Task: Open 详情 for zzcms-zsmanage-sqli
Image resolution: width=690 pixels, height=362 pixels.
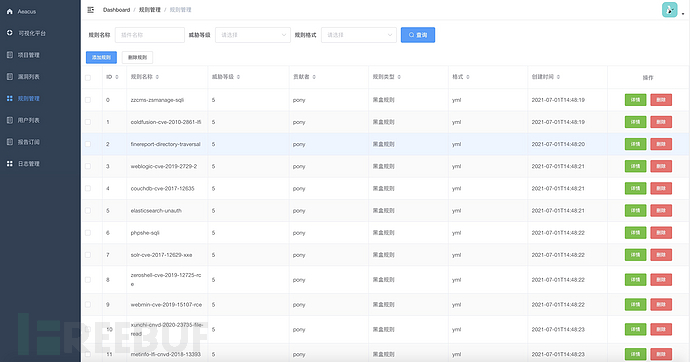Action: pos(635,100)
